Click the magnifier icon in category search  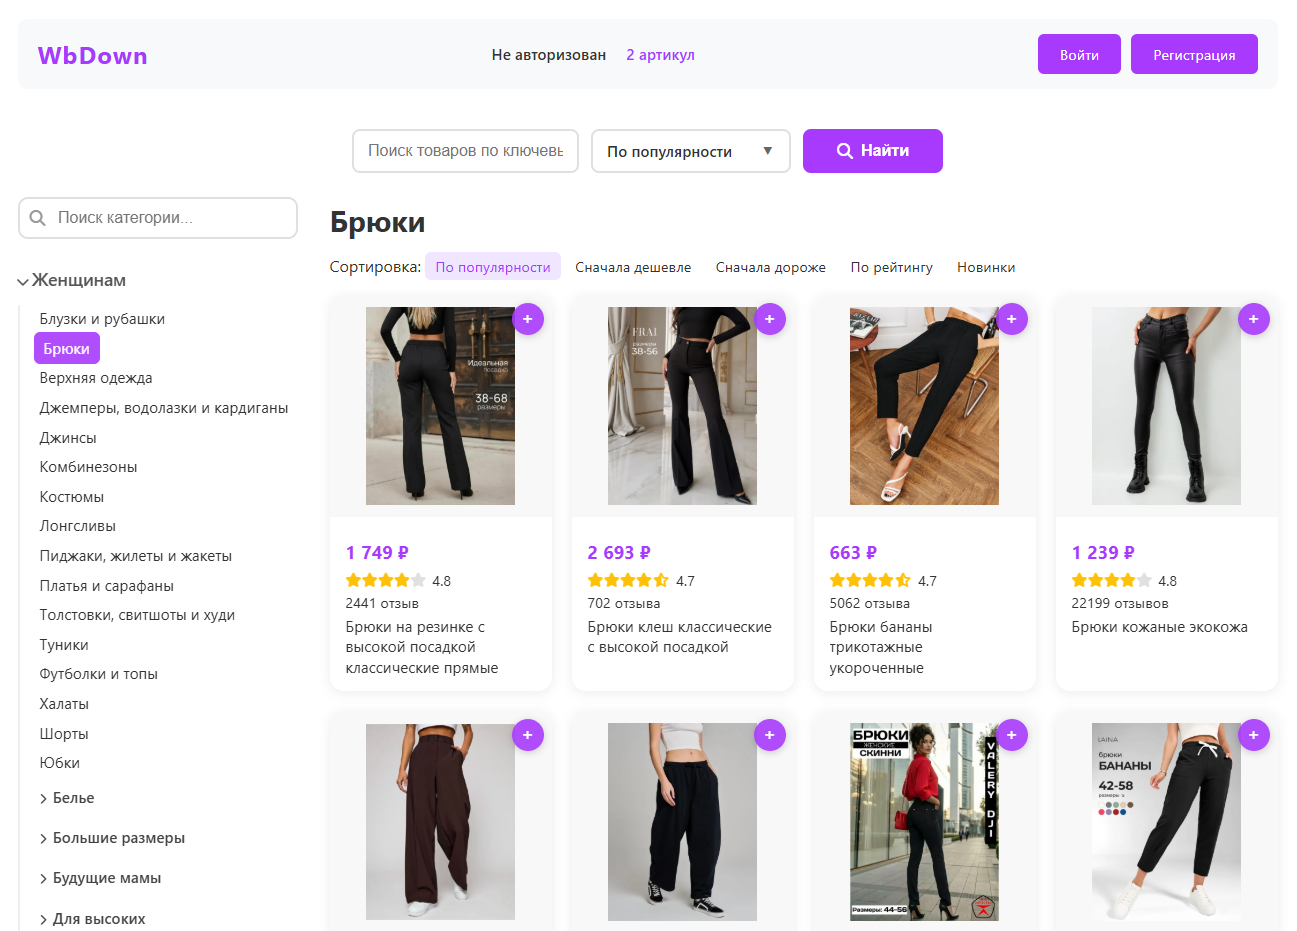pos(38,218)
